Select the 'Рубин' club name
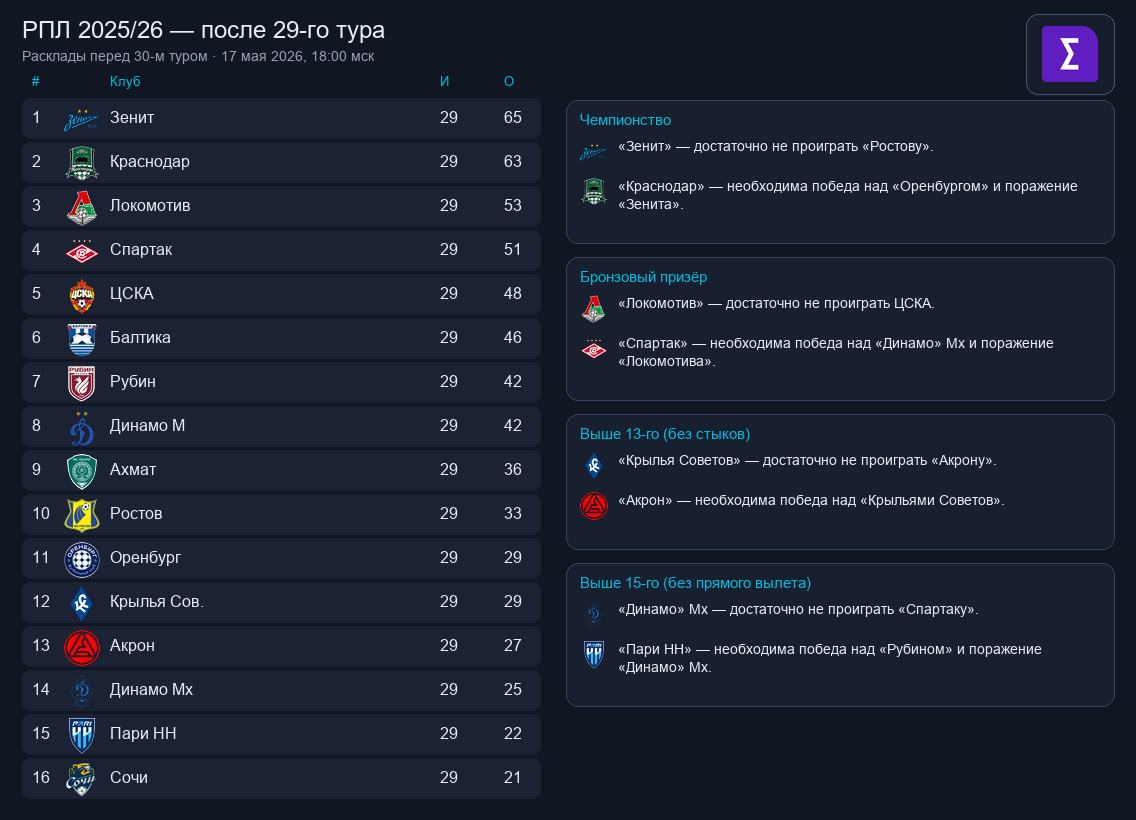Viewport: 1136px width, 820px height. 133,382
